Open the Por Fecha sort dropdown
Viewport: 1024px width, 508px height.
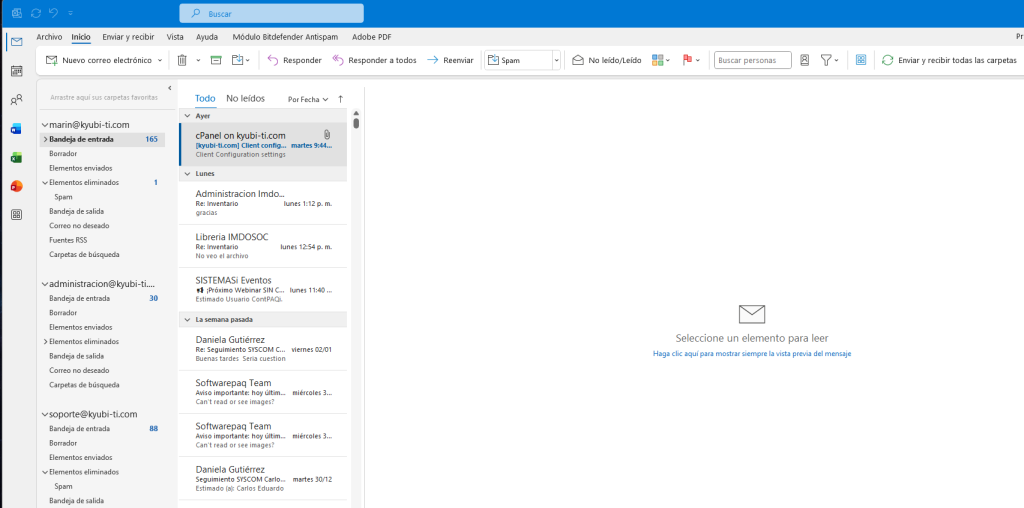(x=307, y=100)
